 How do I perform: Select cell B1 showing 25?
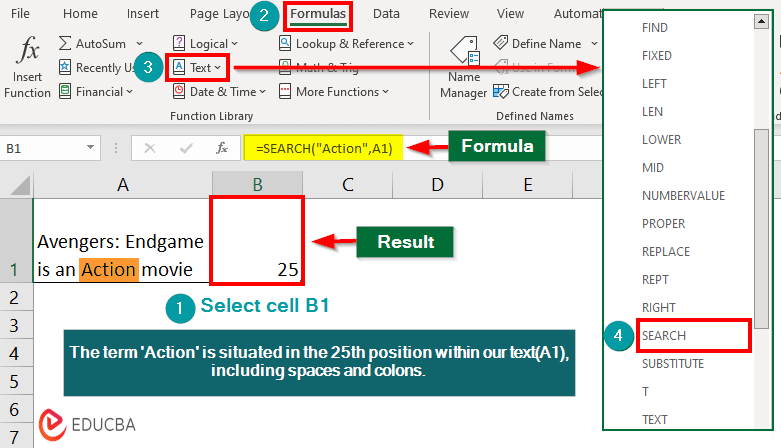(257, 240)
